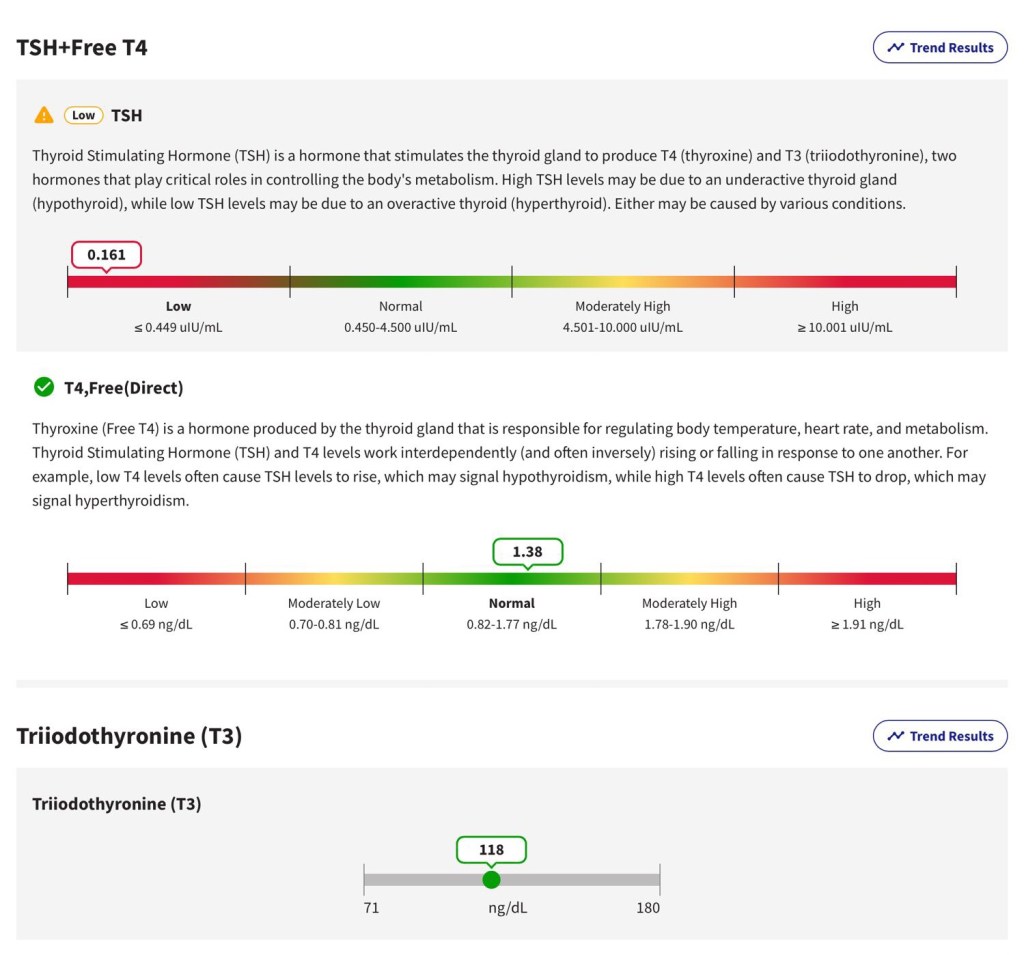1024x955 pixels.
Task: Click the trend line icon in the TSH+Free T4 header button
Action: [x=896, y=47]
